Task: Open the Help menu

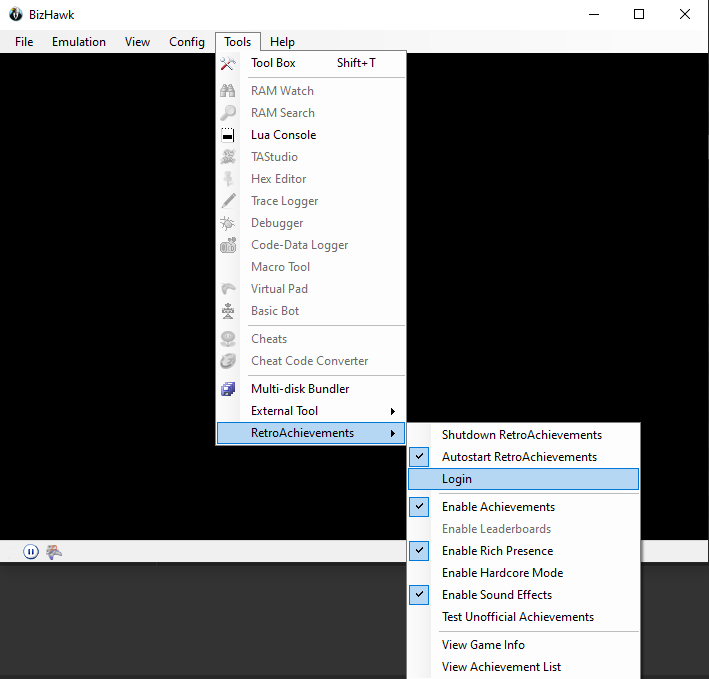Action: [282, 42]
